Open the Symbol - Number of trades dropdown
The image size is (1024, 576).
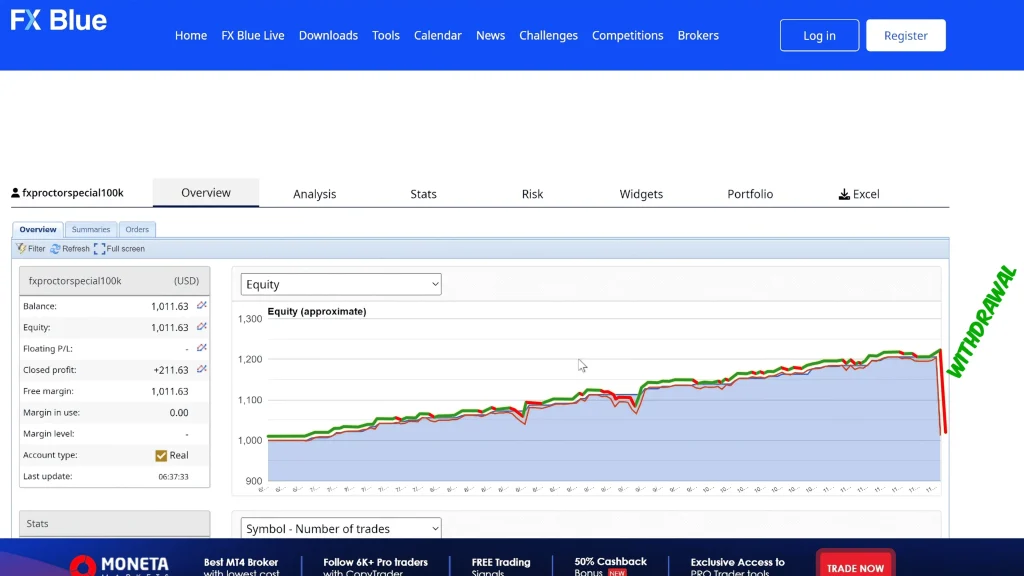click(x=341, y=528)
